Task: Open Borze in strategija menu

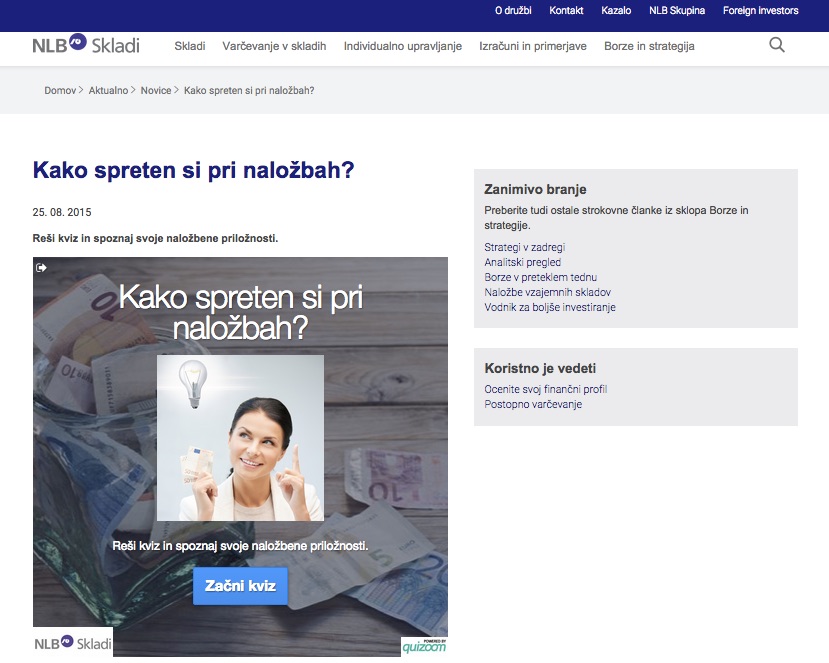Action: pyautogui.click(x=649, y=46)
